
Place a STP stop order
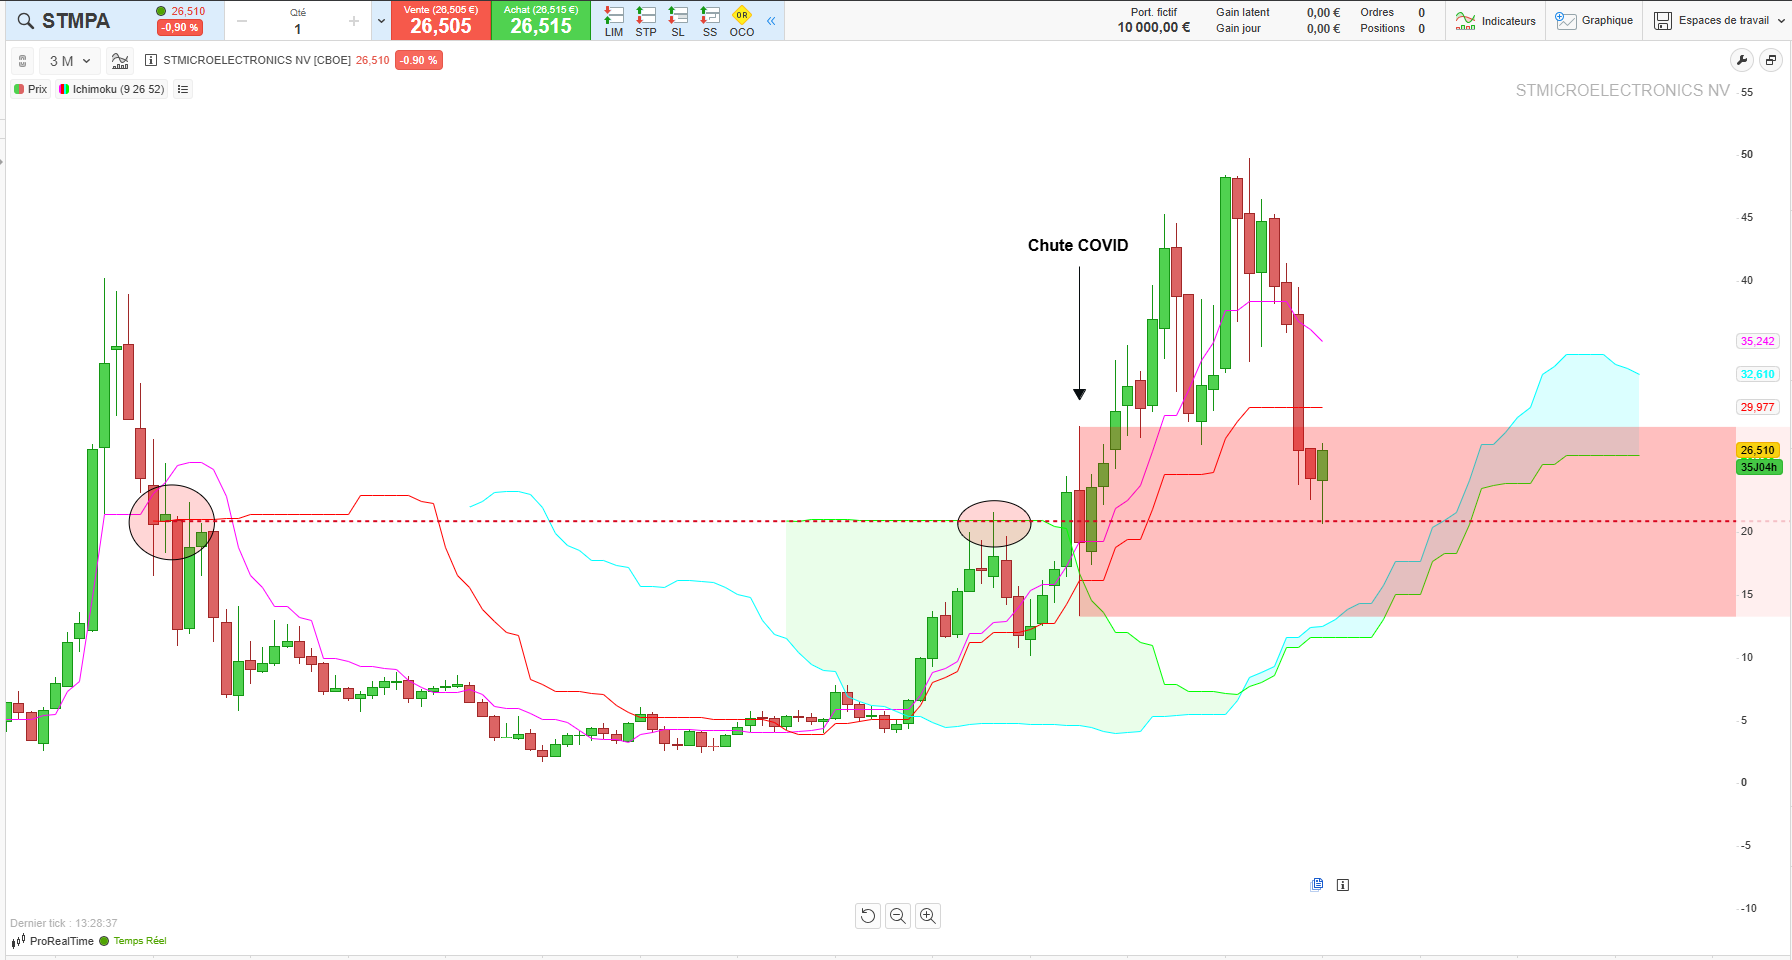(646, 21)
